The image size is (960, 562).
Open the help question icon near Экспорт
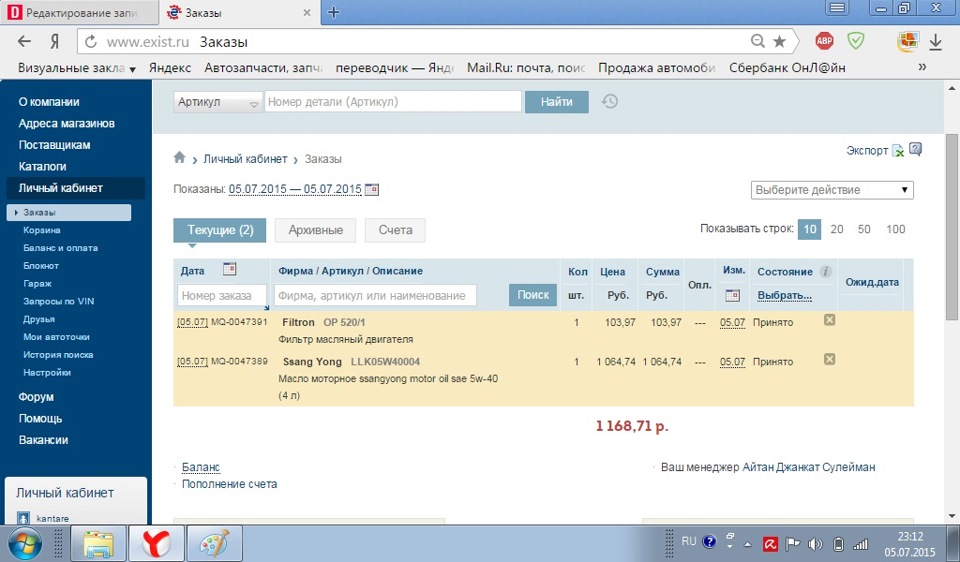915,149
